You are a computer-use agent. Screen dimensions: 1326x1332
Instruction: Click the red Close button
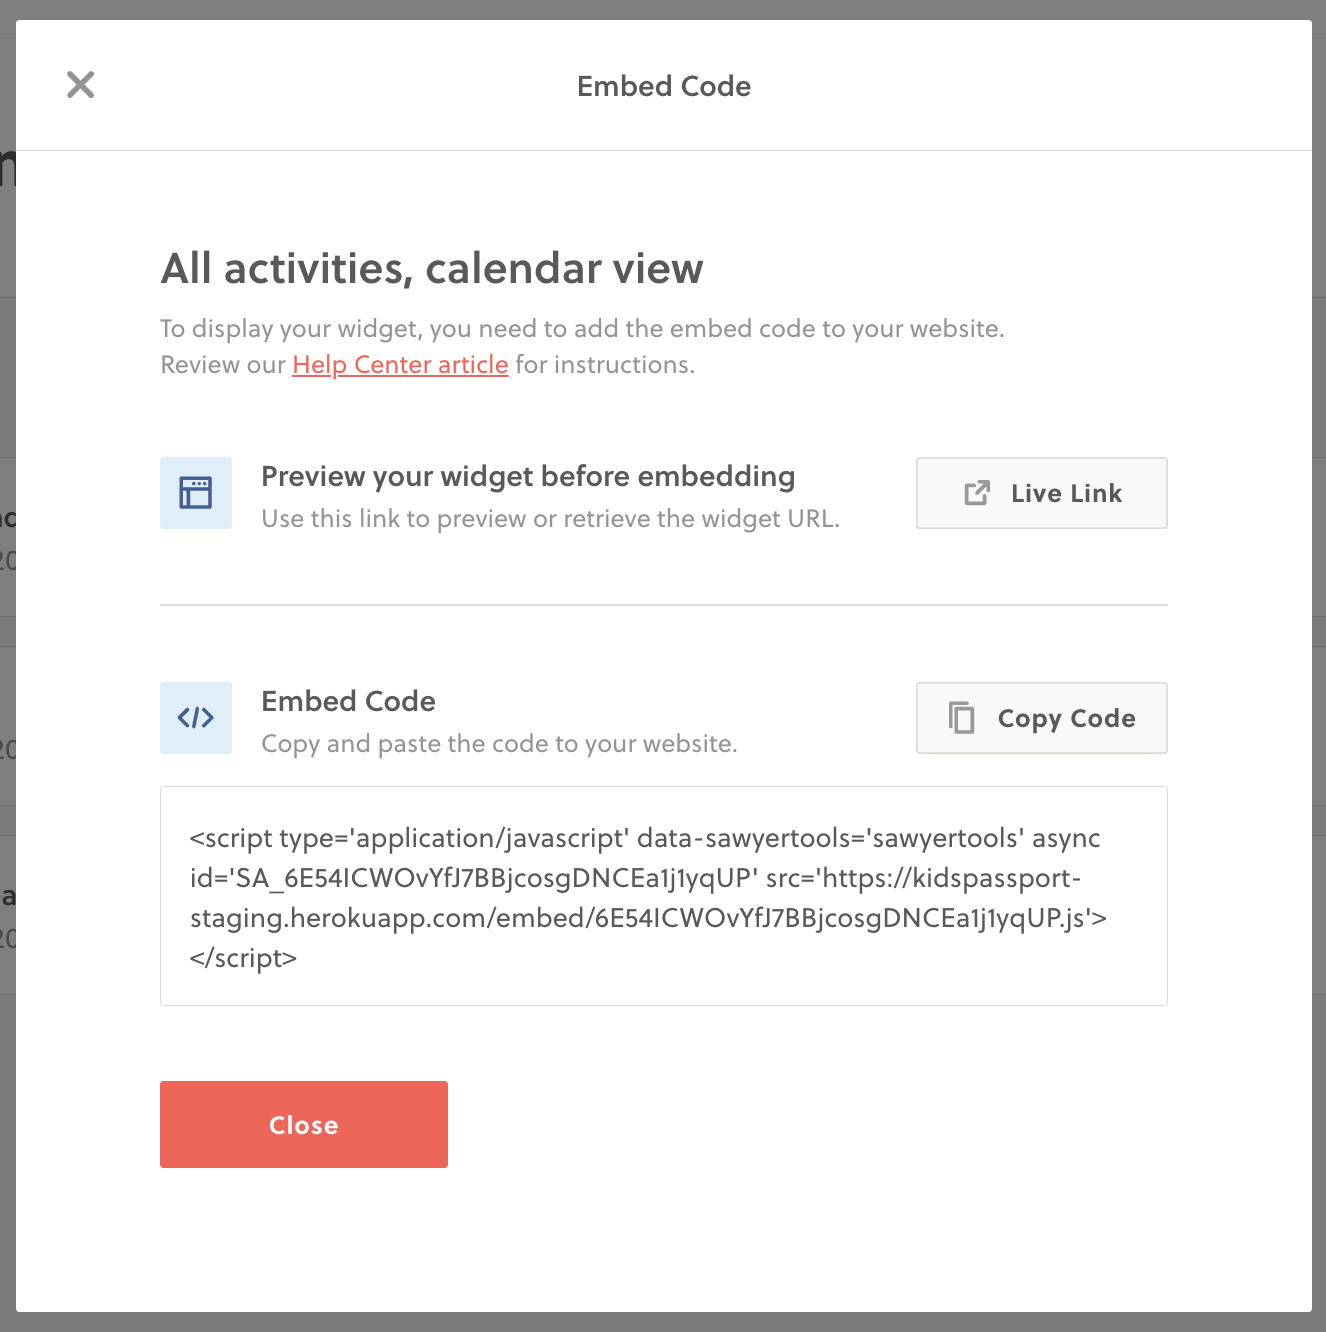304,1124
